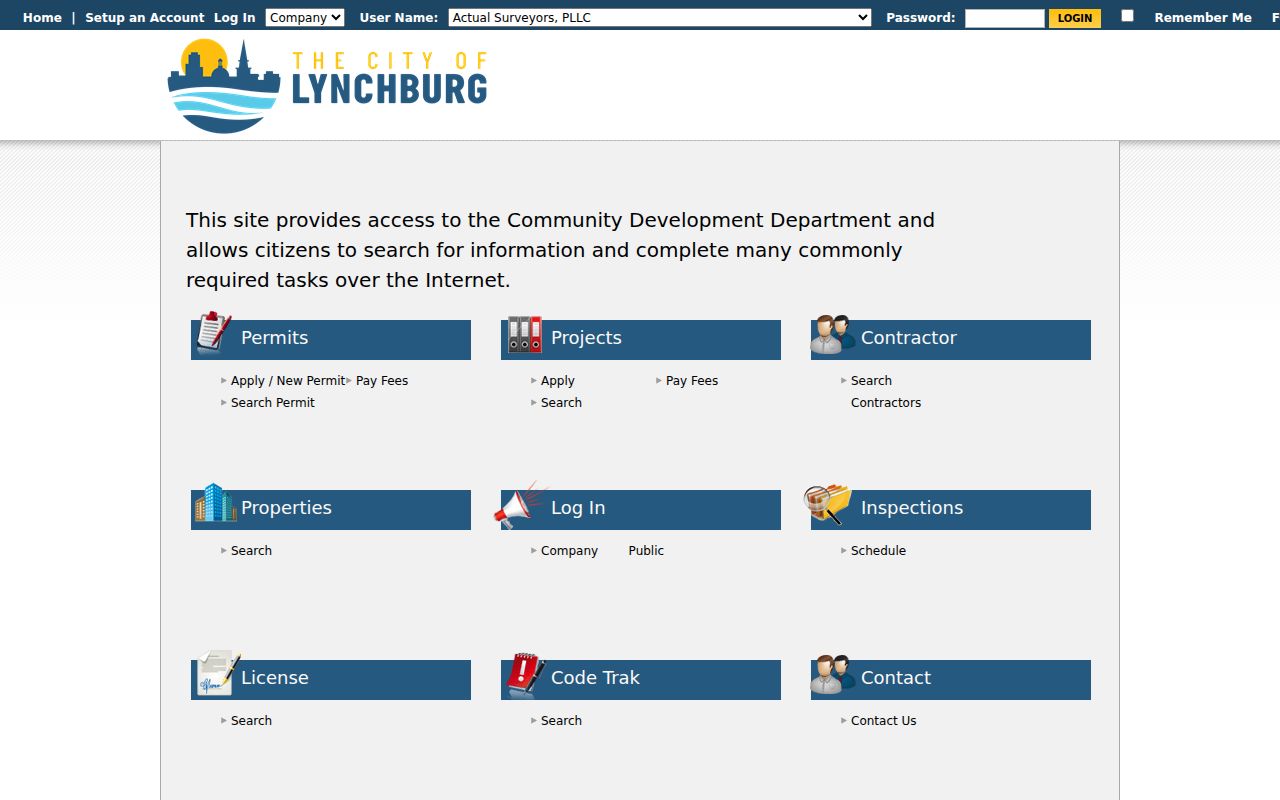Click the yellow LOGIN button
Image resolution: width=1280 pixels, height=800 pixels.
[1075, 18]
